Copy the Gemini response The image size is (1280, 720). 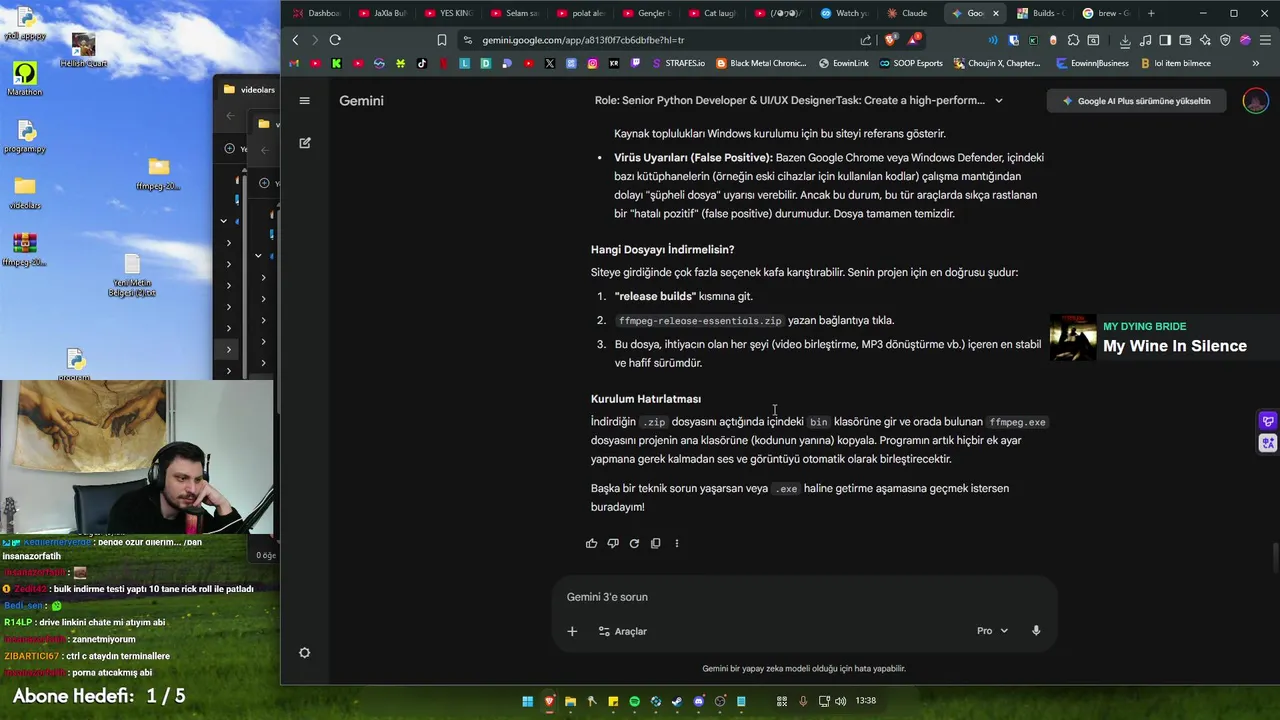point(655,543)
